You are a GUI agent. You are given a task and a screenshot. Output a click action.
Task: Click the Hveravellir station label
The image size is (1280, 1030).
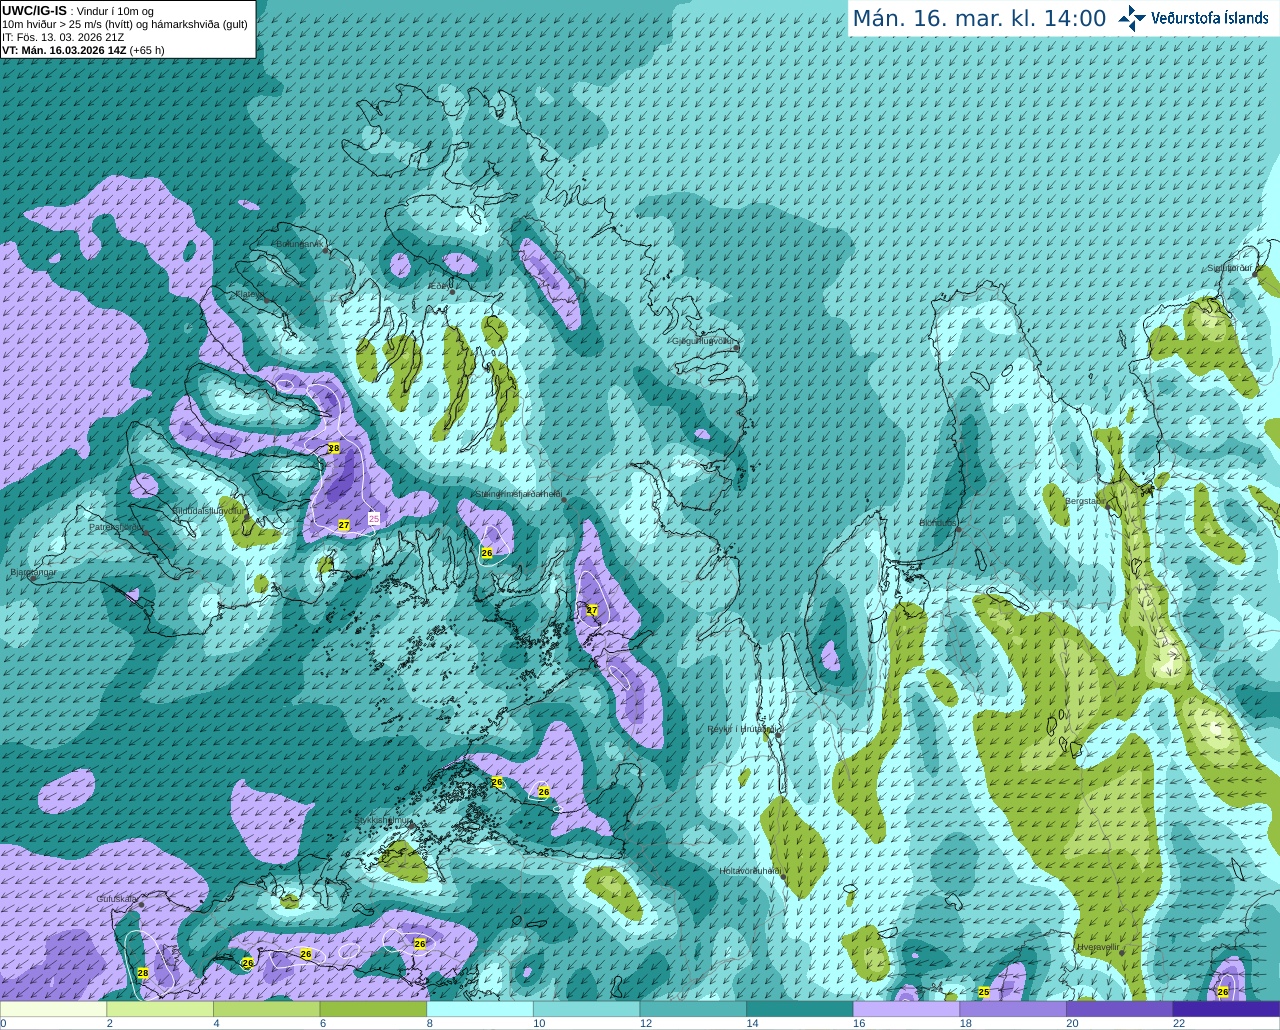(x=1098, y=947)
